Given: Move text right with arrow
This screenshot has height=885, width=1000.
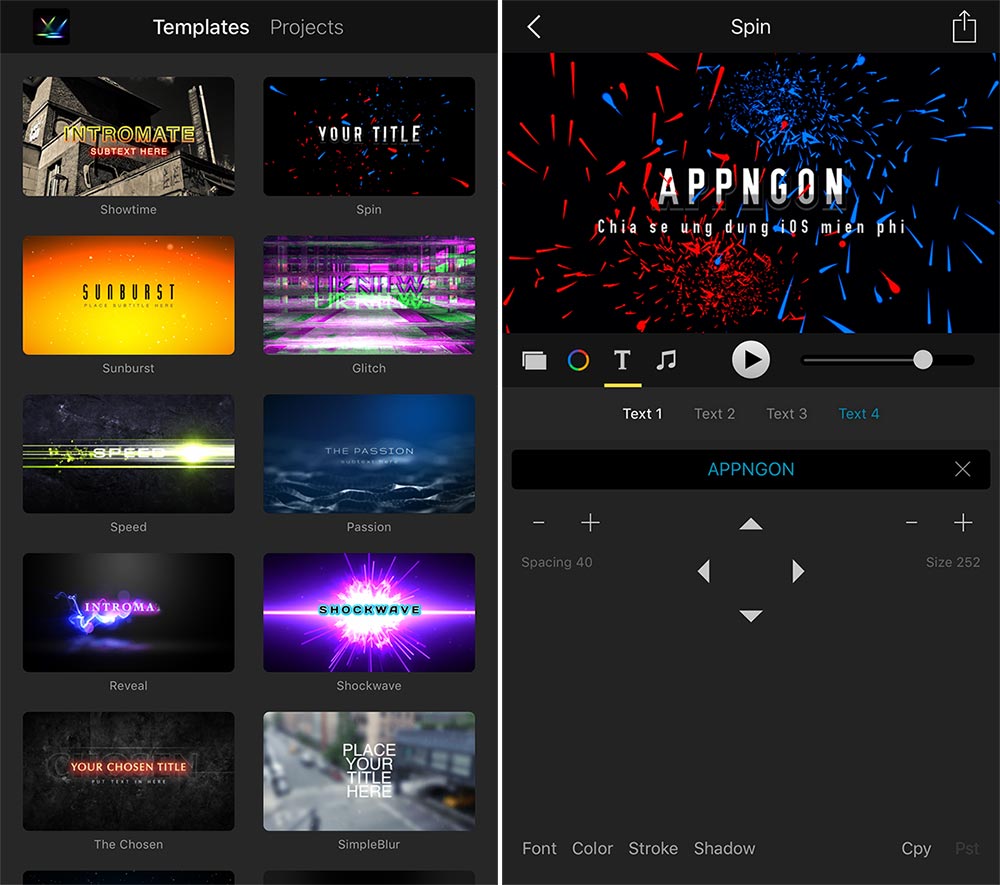Looking at the screenshot, I should click(798, 571).
